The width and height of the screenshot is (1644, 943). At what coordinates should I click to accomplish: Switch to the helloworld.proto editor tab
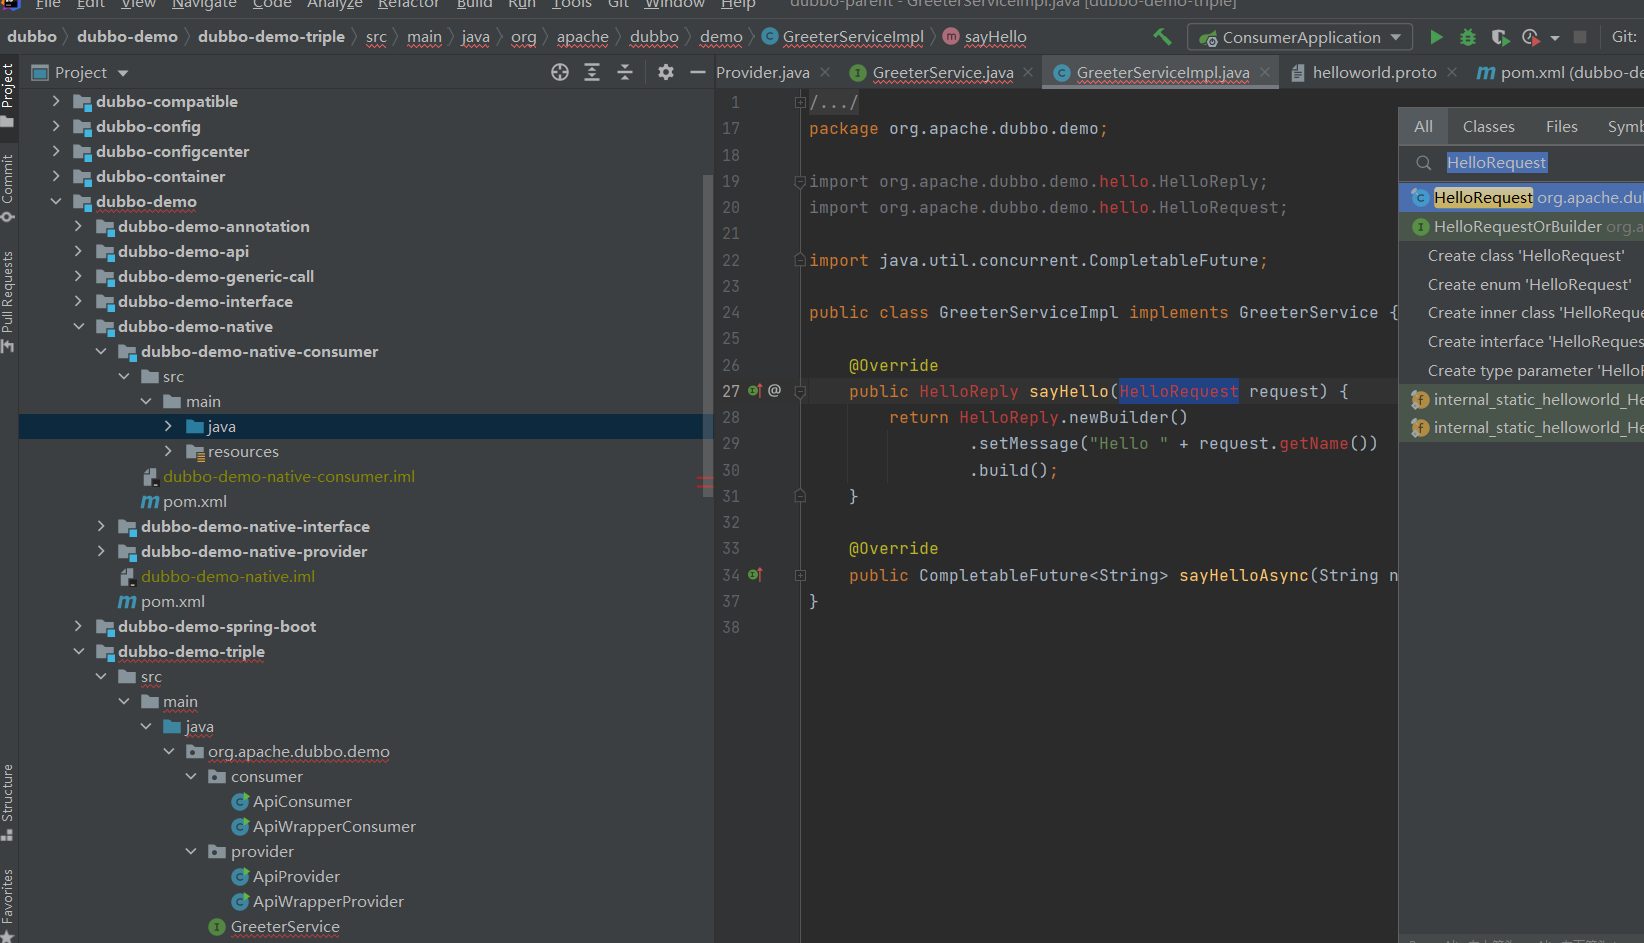click(x=1373, y=72)
